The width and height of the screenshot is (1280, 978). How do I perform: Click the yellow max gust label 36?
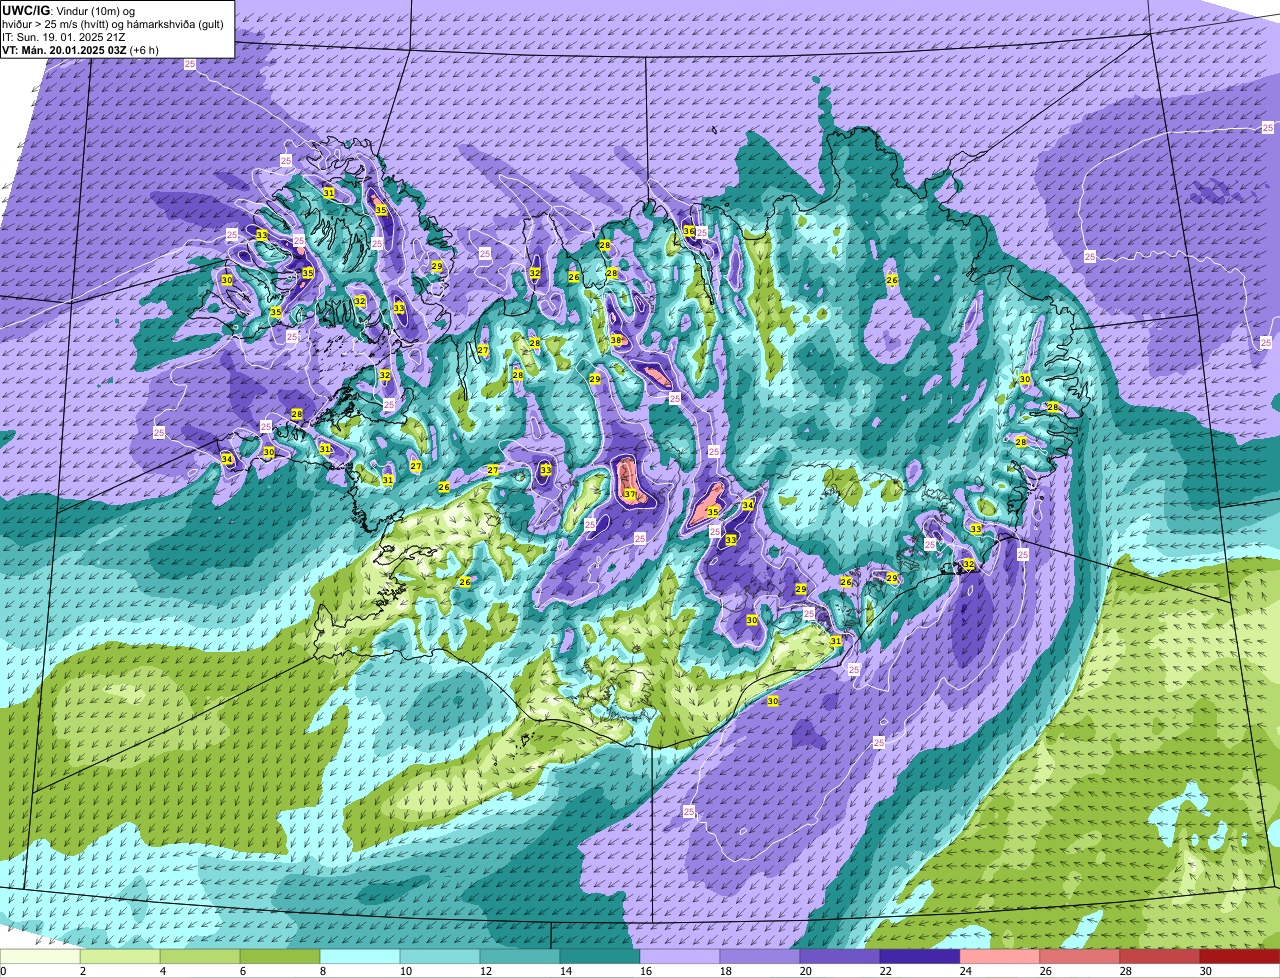689,231
